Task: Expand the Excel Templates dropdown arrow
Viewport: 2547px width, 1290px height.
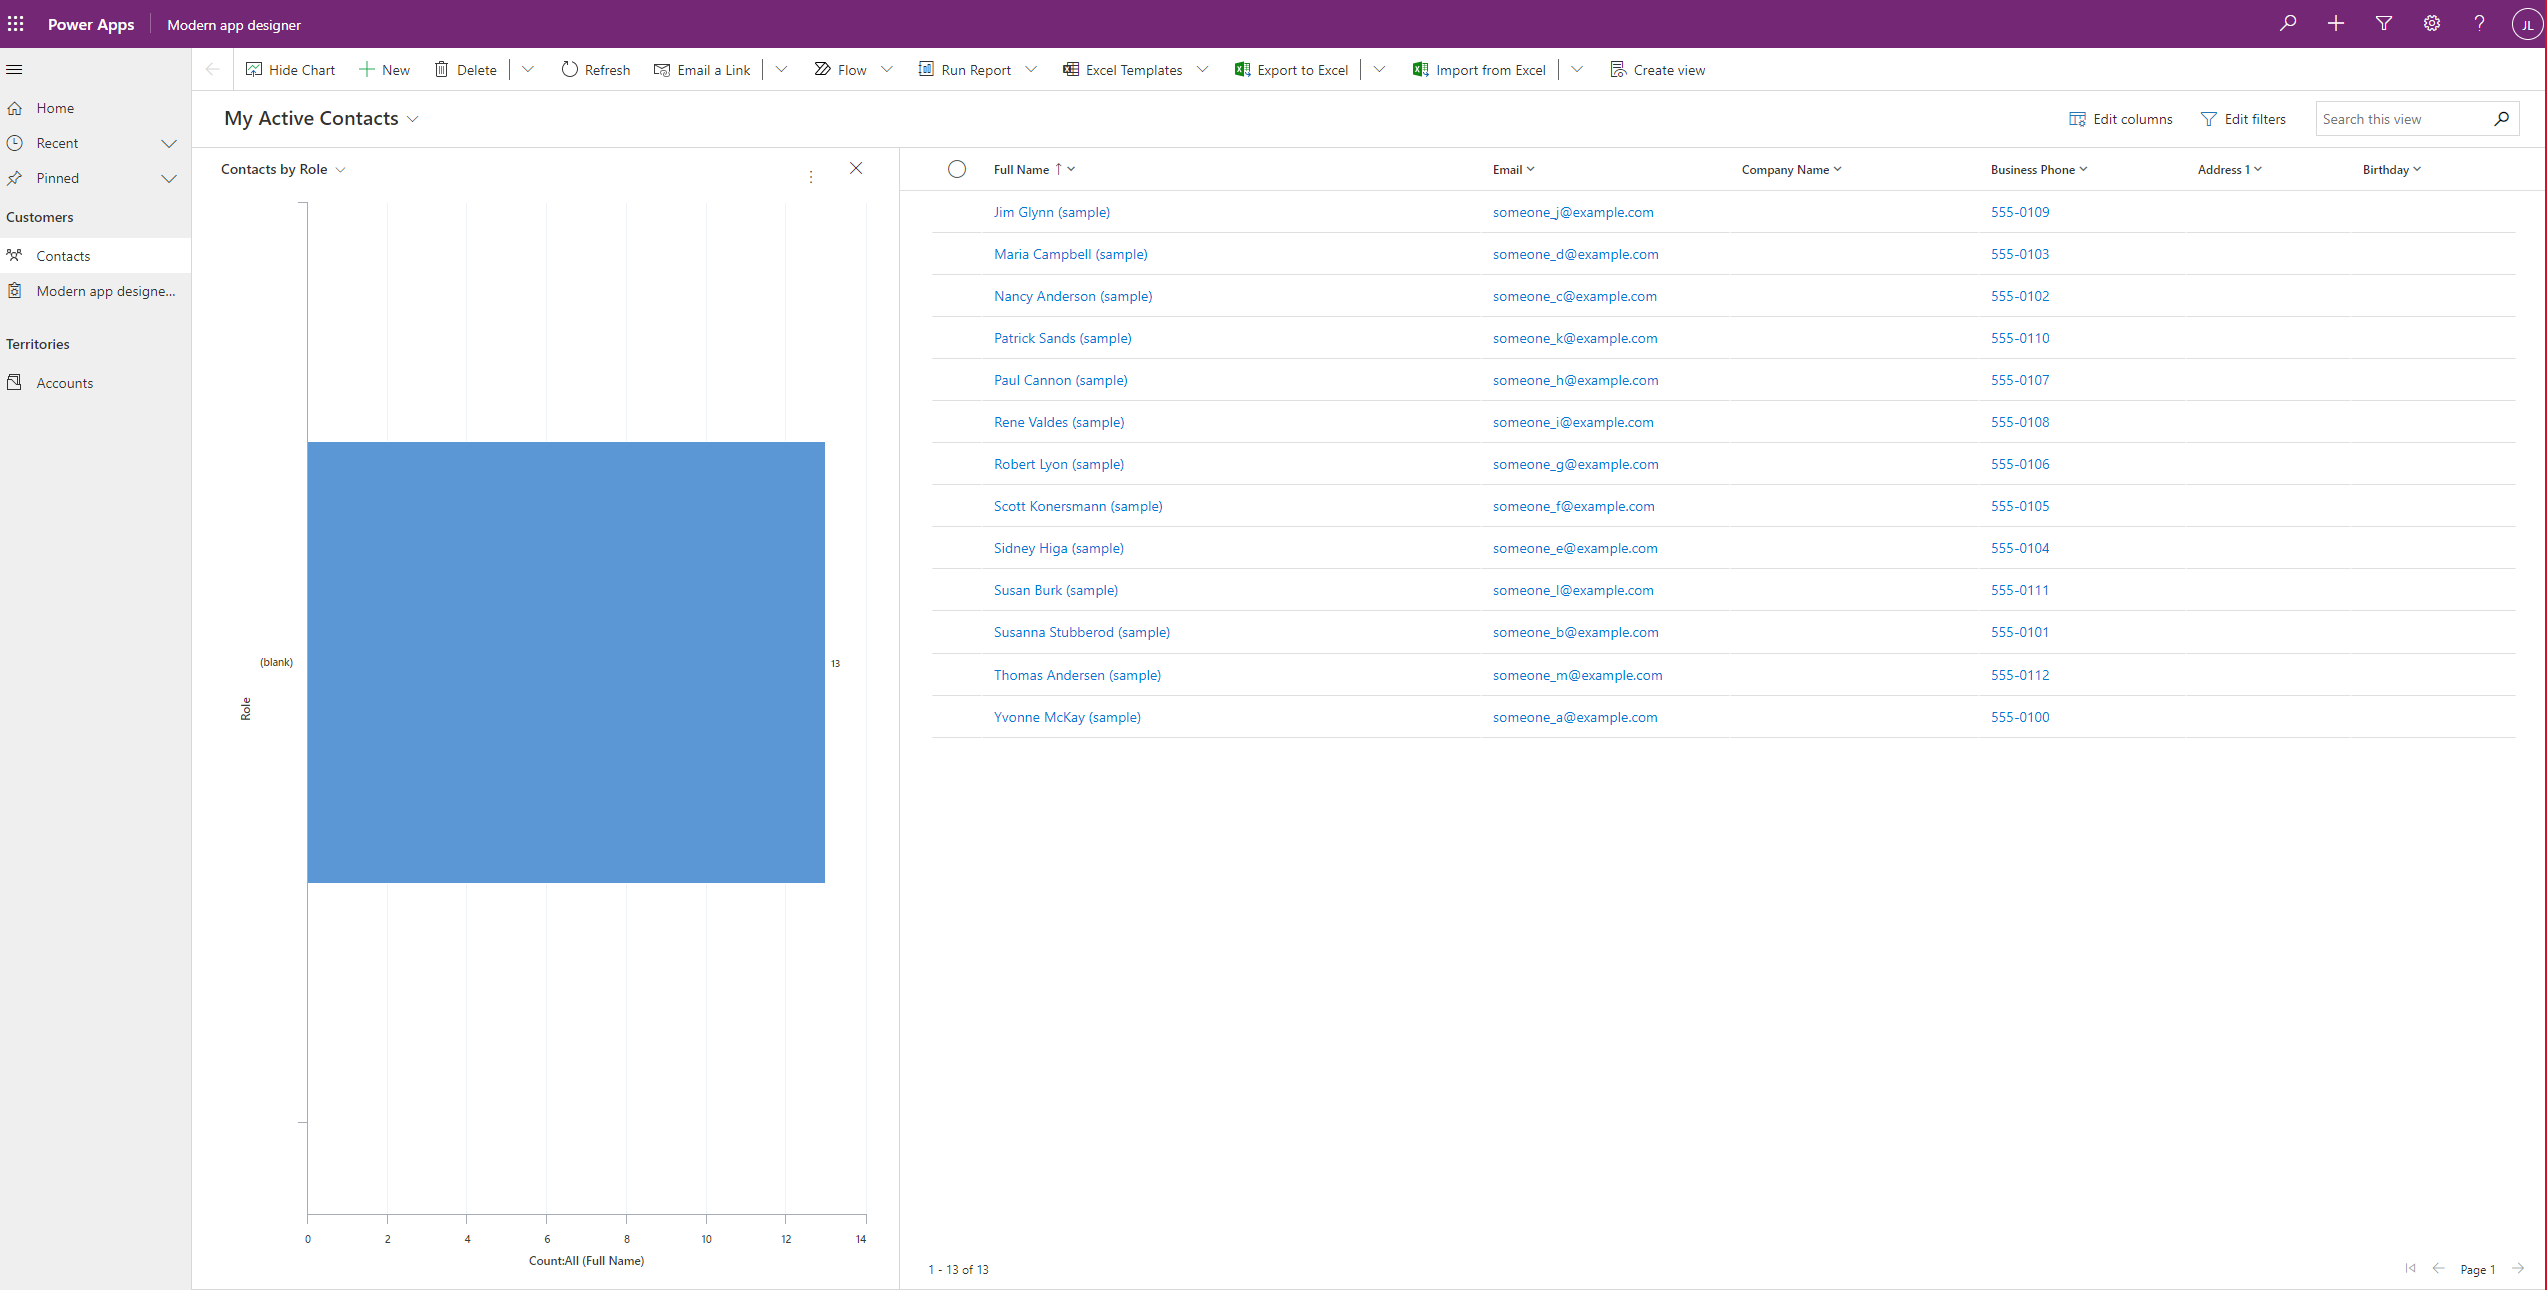Action: click(1204, 69)
